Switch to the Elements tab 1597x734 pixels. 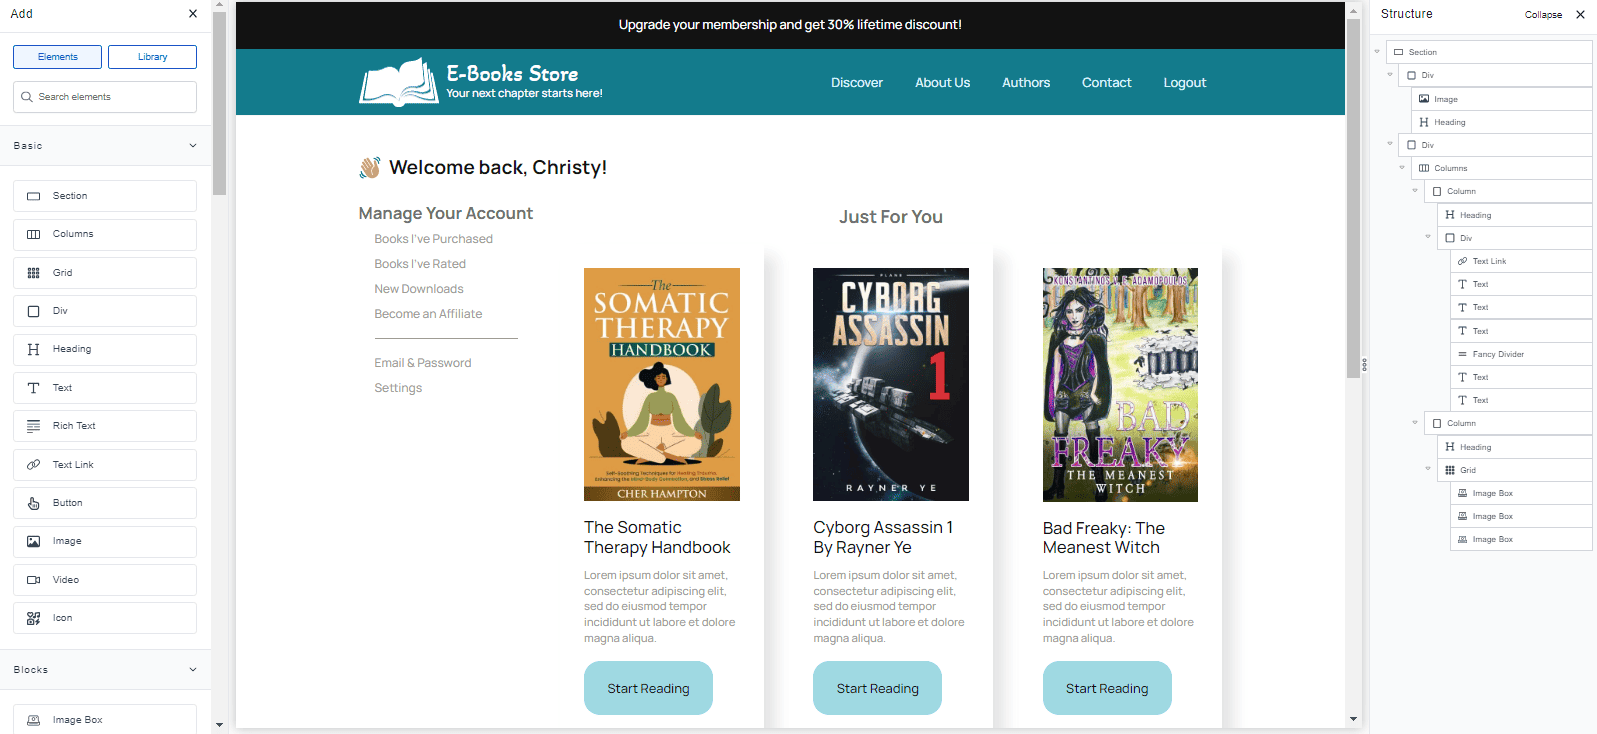coord(57,57)
